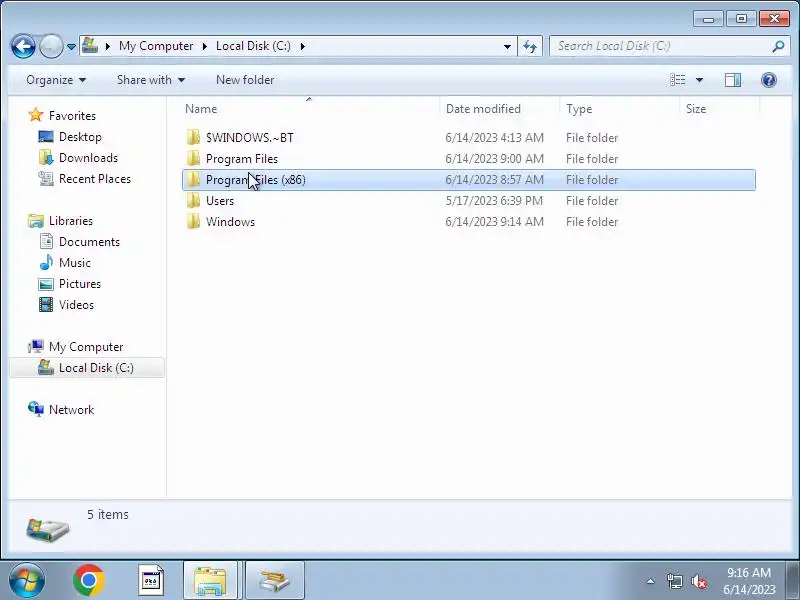
Task: Open the address bar history dropdown
Action: [x=507, y=46]
